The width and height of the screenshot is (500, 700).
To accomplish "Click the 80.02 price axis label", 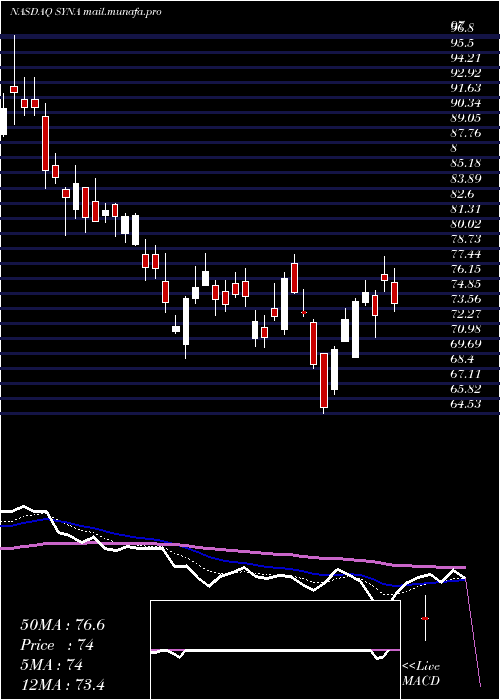I will point(467,225).
